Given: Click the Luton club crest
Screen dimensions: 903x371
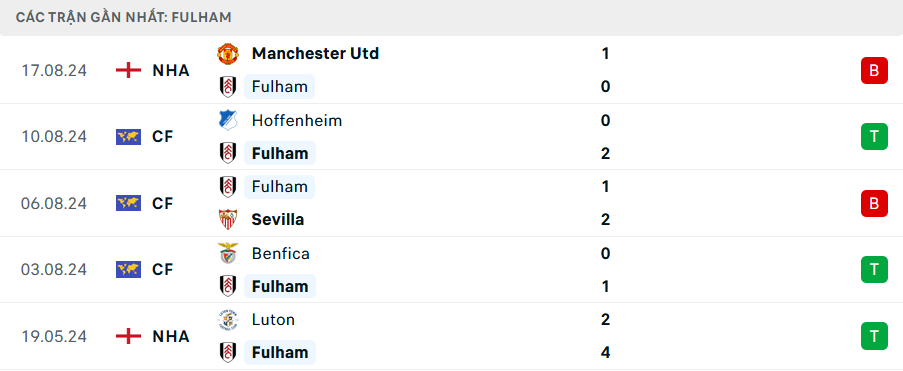Looking at the screenshot, I should (227, 320).
